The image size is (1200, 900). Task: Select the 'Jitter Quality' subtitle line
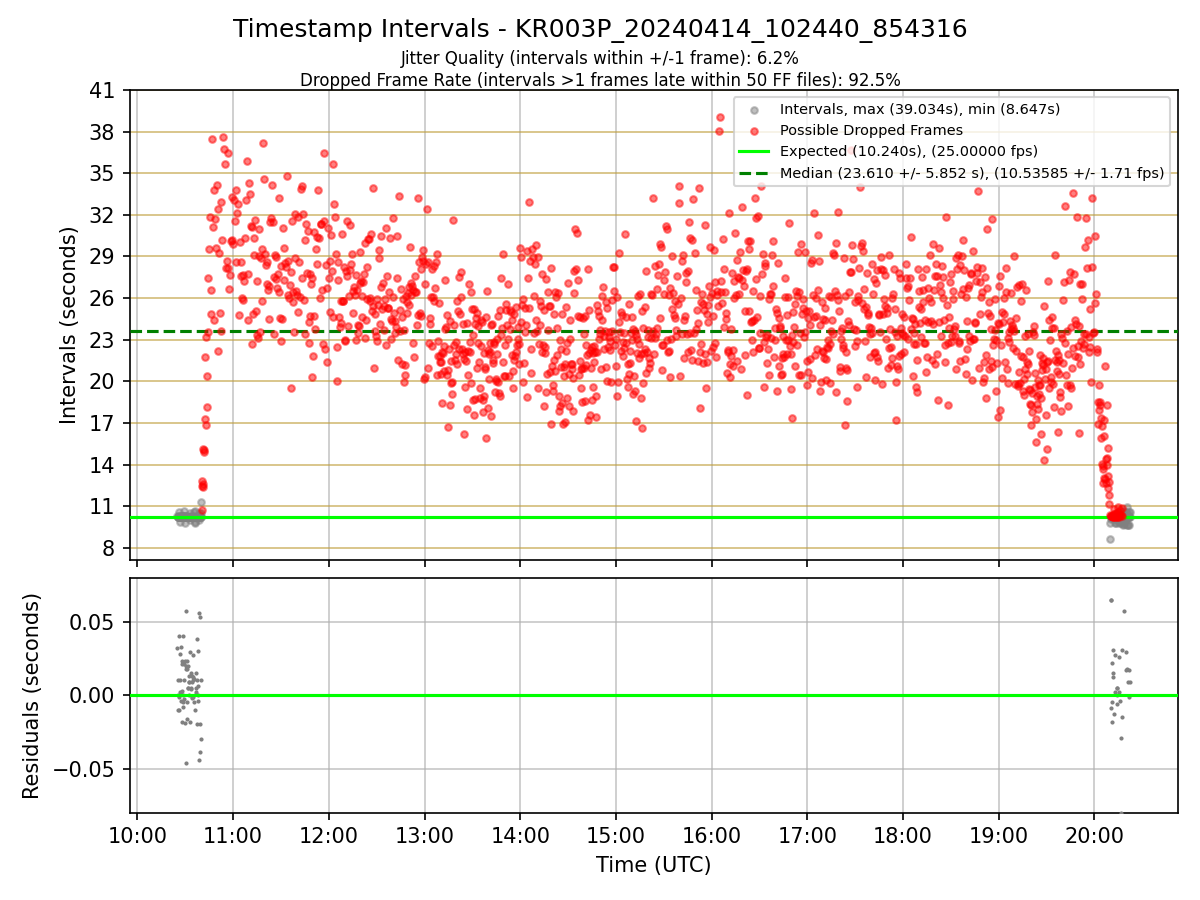[600, 58]
